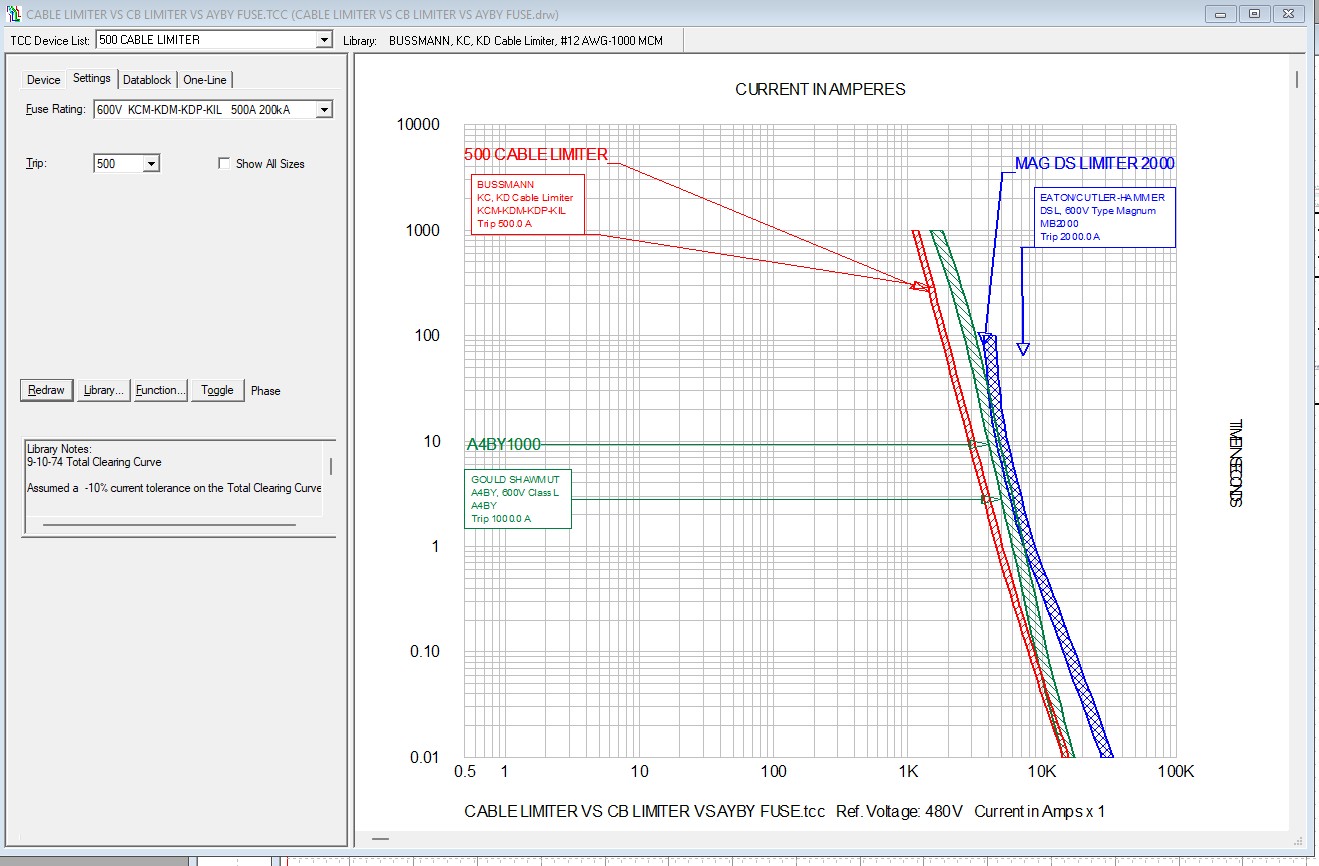Minimize the TCC window

tap(1221, 14)
